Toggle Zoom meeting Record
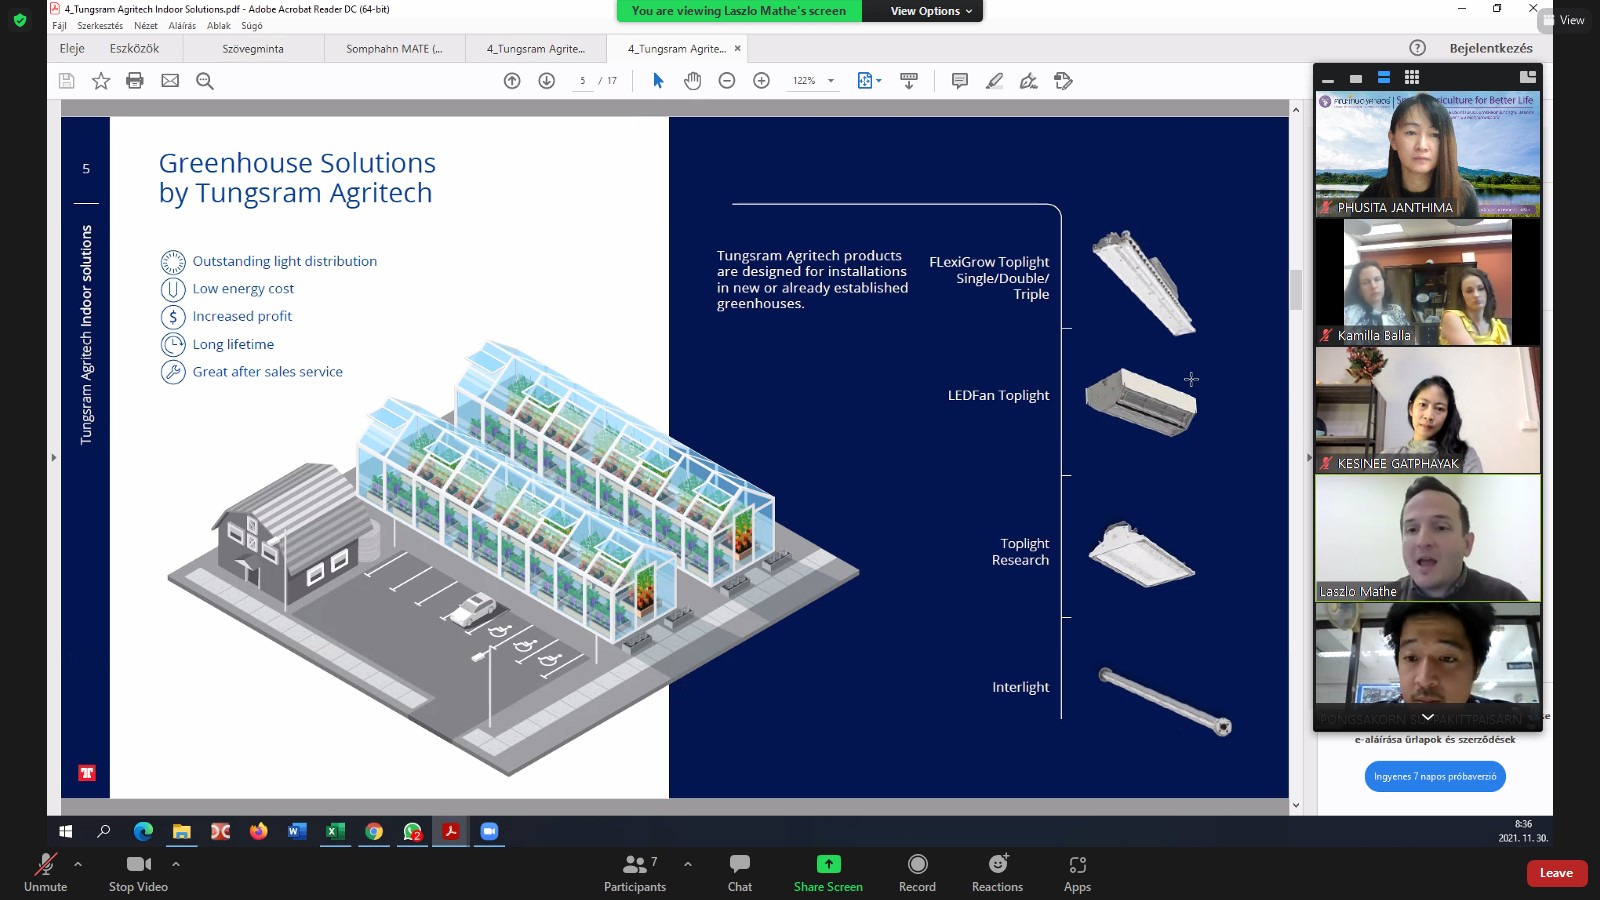Image resolution: width=1600 pixels, height=900 pixels. tap(917, 873)
